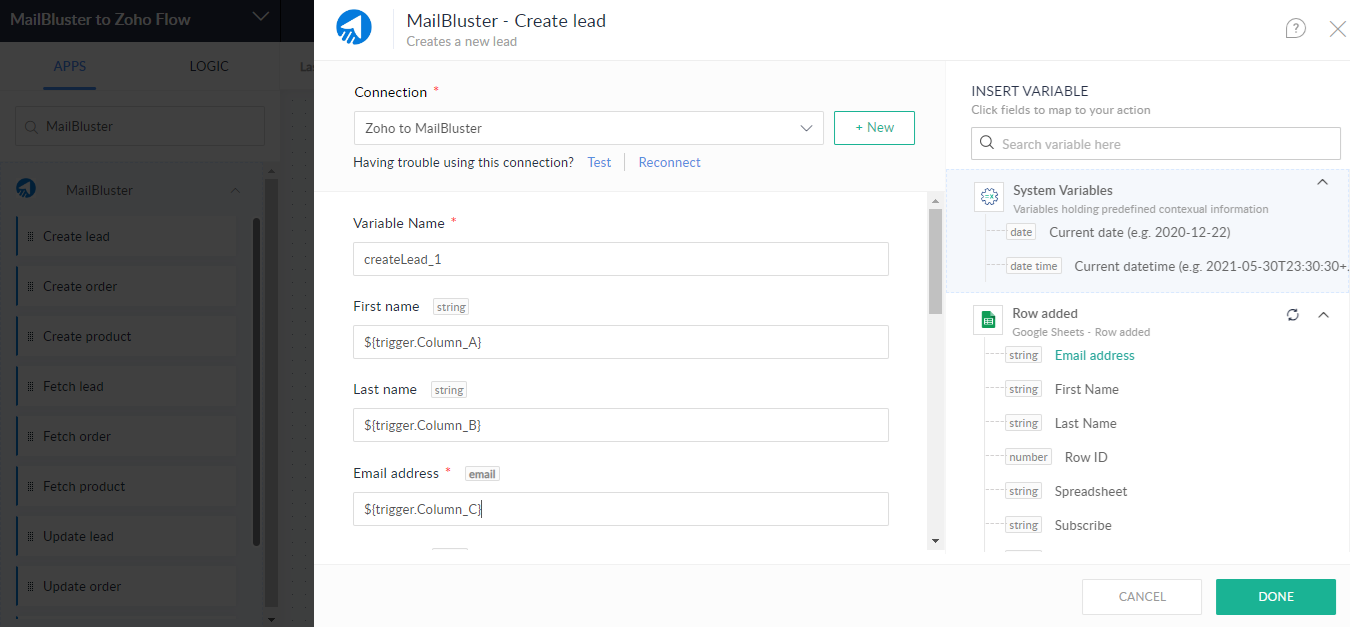Select the Update lead action
Viewport: 1350px width, 627px height.
coord(127,537)
